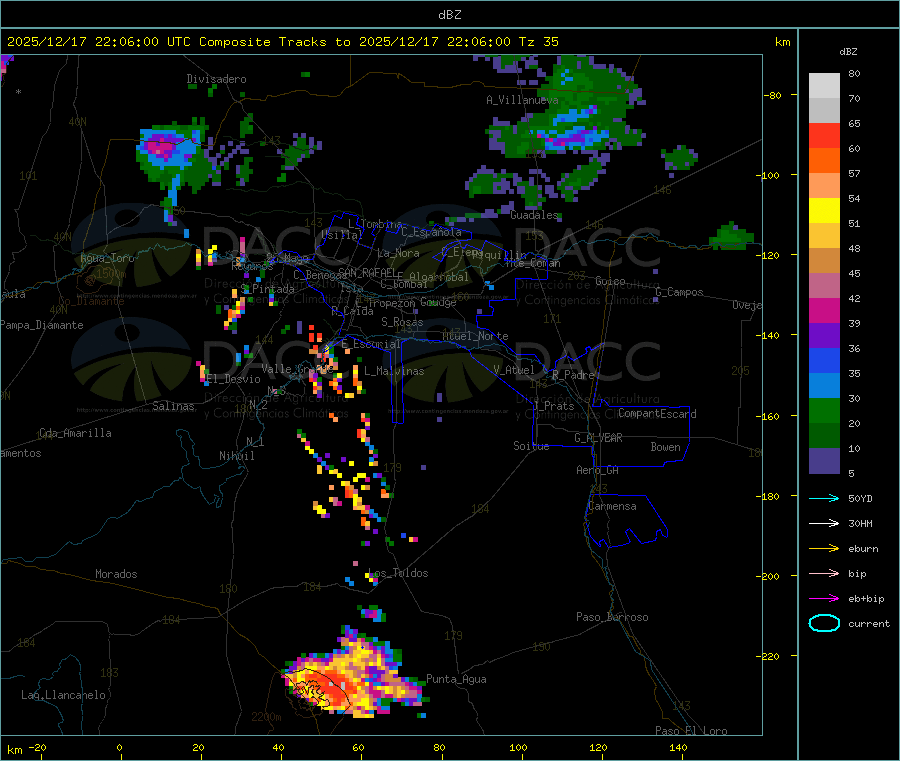Viewport: 900px width, 761px height.
Task: Click the 'J_Prats' place label
Action: point(554,405)
